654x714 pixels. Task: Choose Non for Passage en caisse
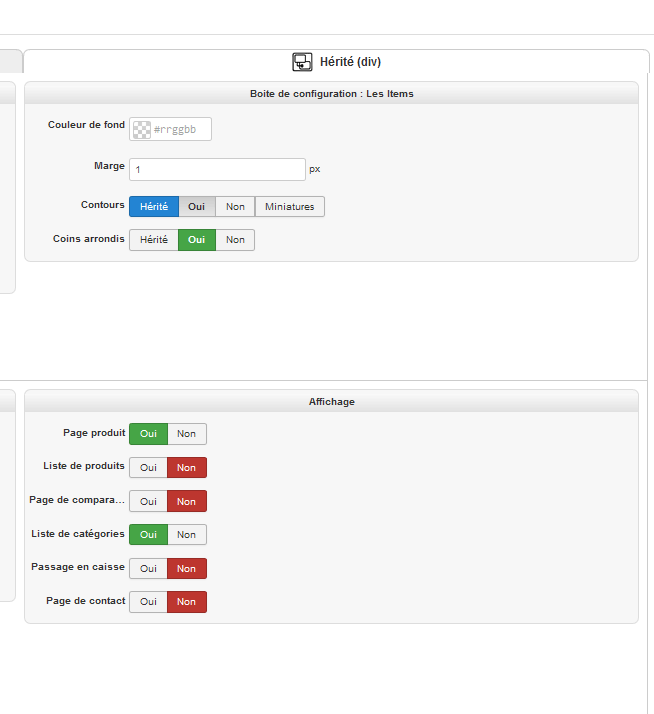pyautogui.click(x=187, y=569)
